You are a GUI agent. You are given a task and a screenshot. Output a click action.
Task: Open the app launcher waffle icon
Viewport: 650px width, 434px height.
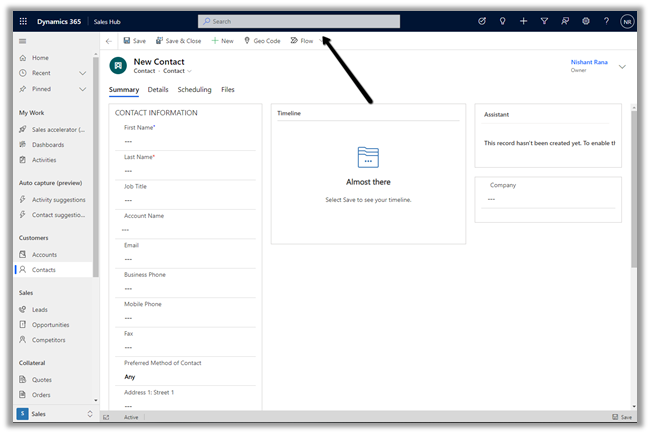(x=23, y=21)
